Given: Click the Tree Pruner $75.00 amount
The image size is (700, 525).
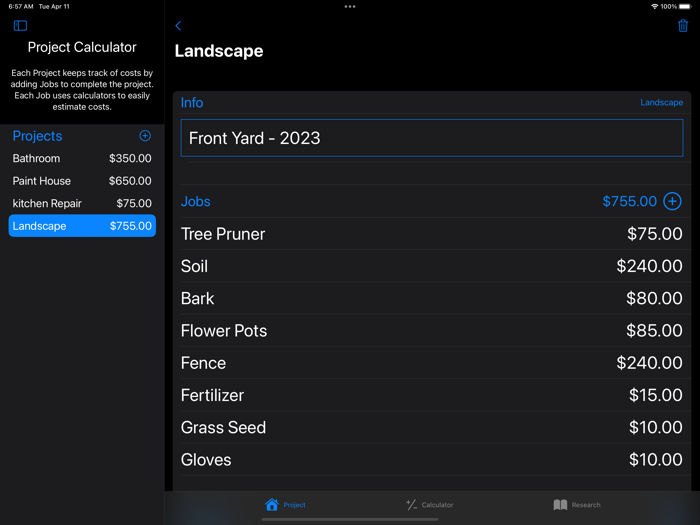Looking at the screenshot, I should (x=654, y=234).
